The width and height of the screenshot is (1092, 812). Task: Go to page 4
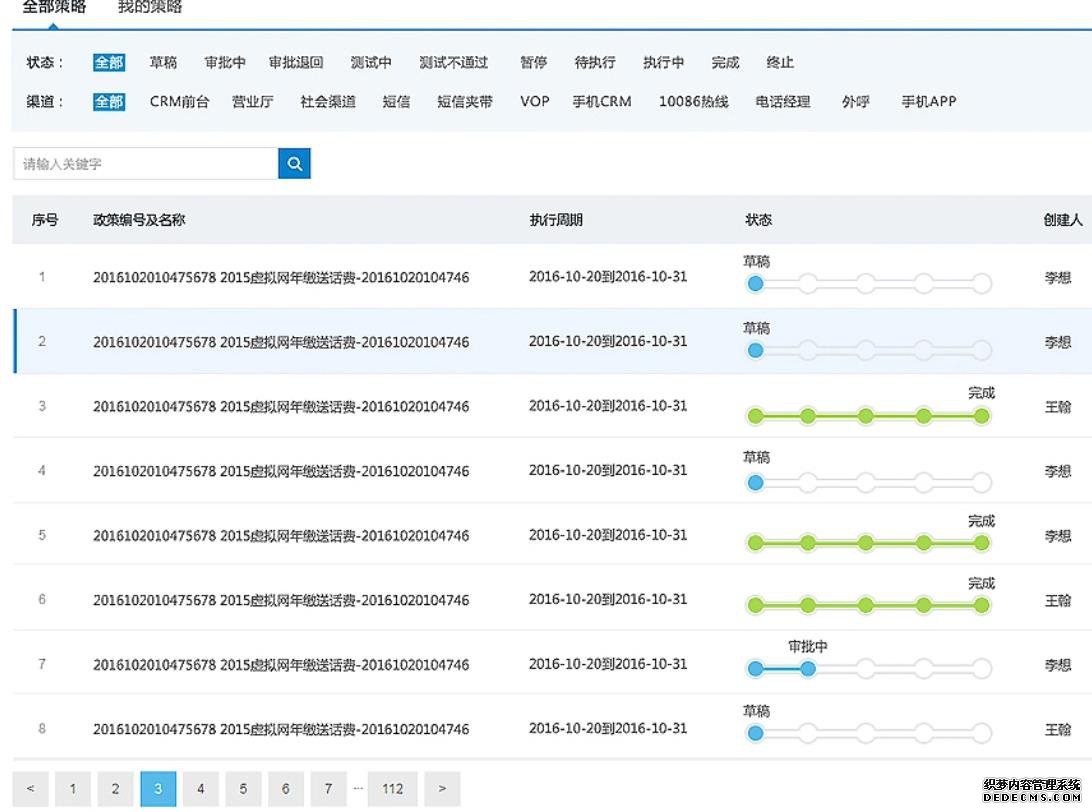201,788
